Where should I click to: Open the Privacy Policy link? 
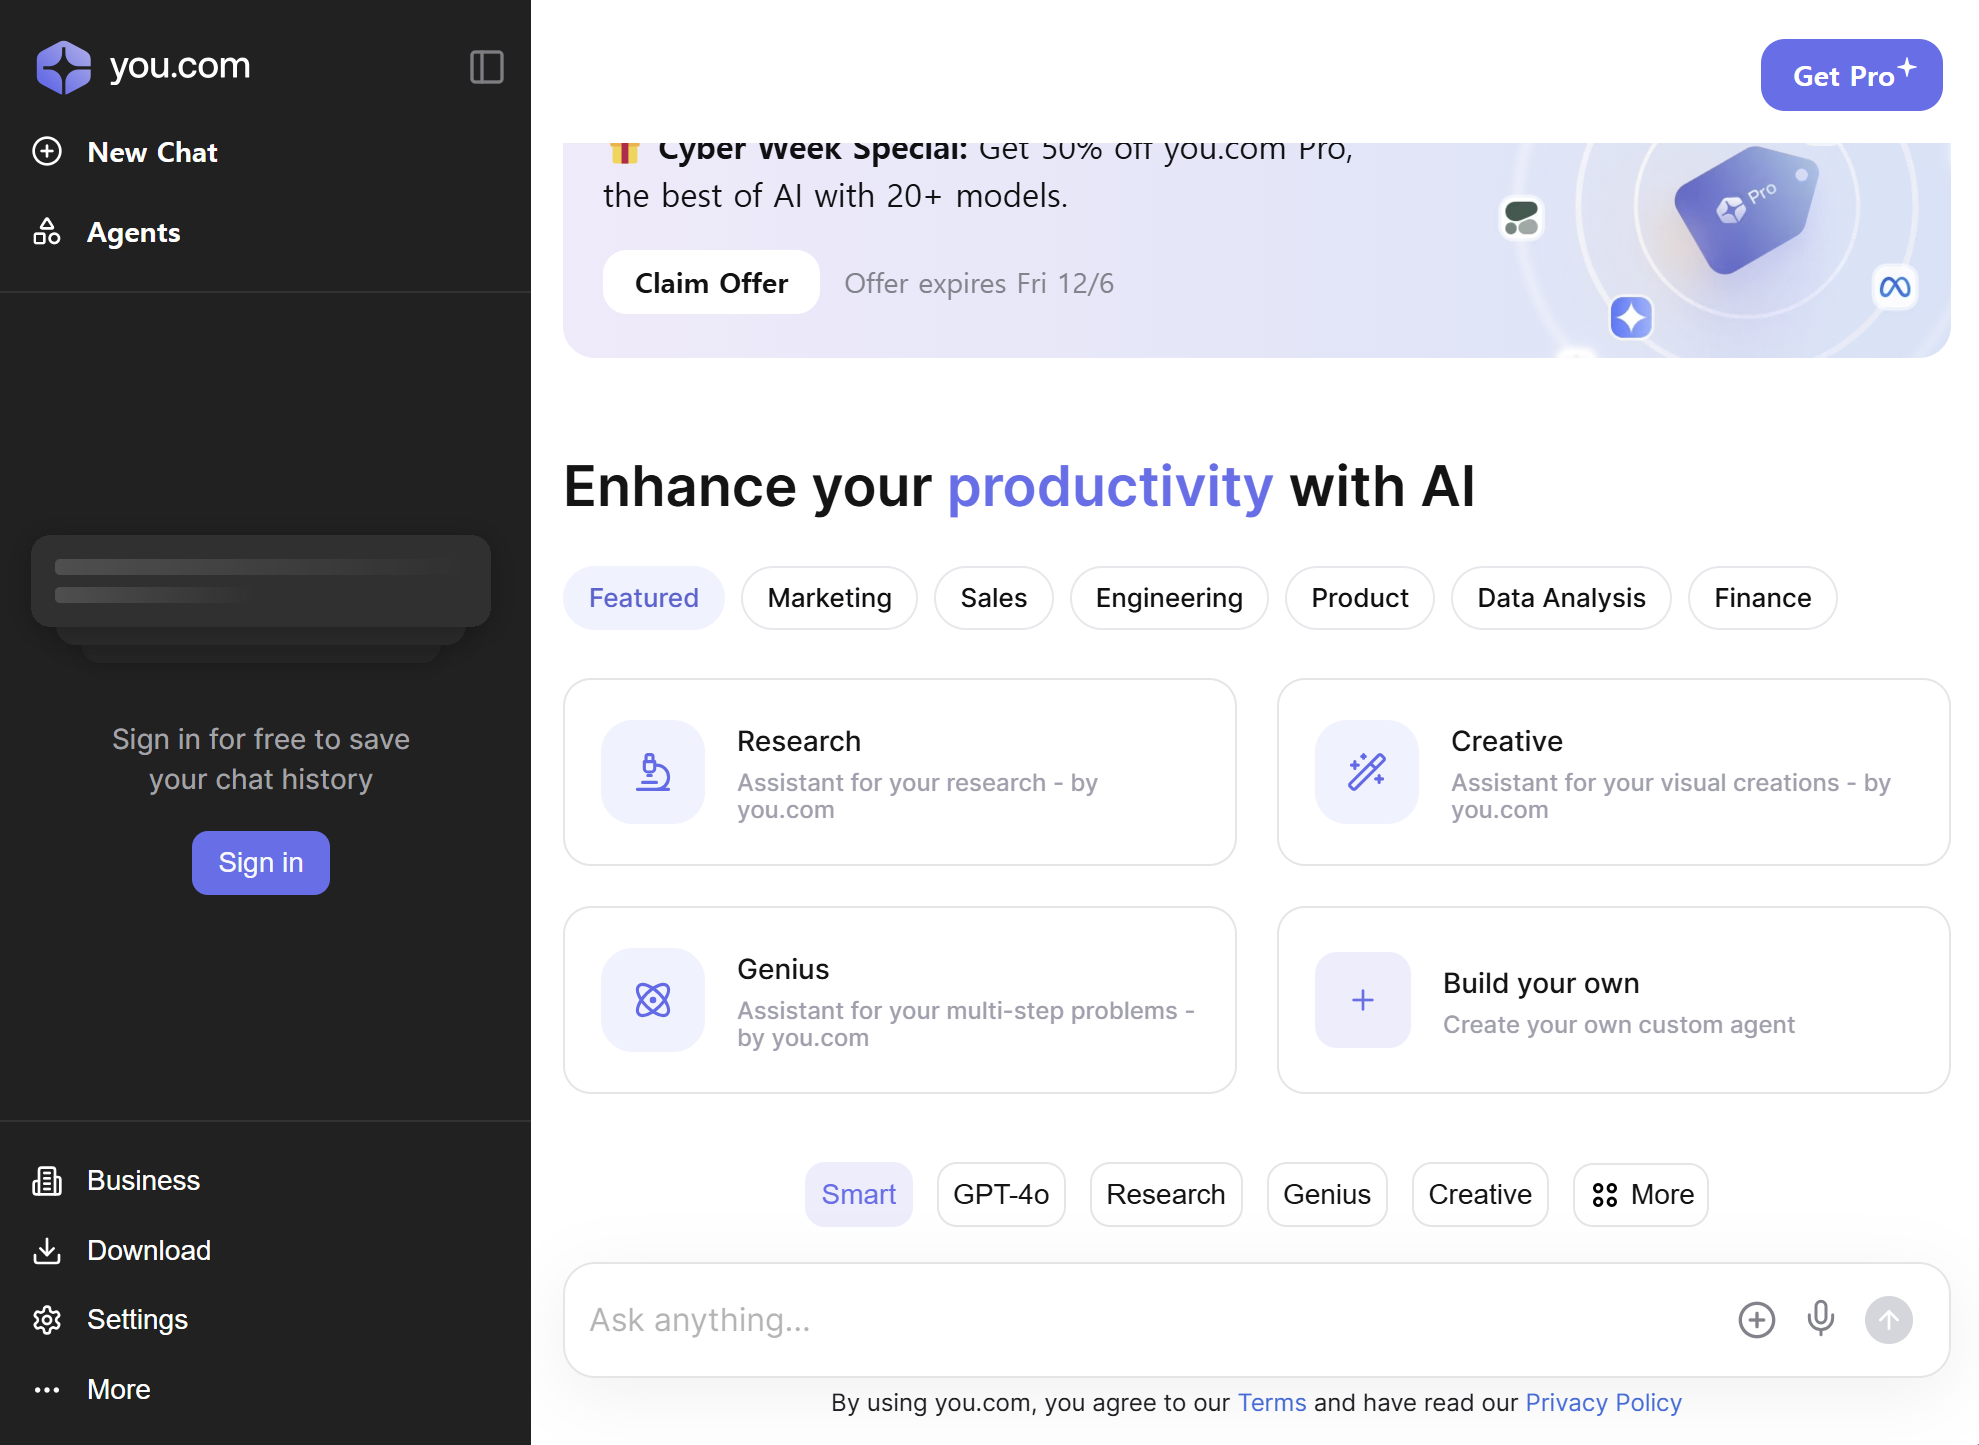point(1604,1403)
